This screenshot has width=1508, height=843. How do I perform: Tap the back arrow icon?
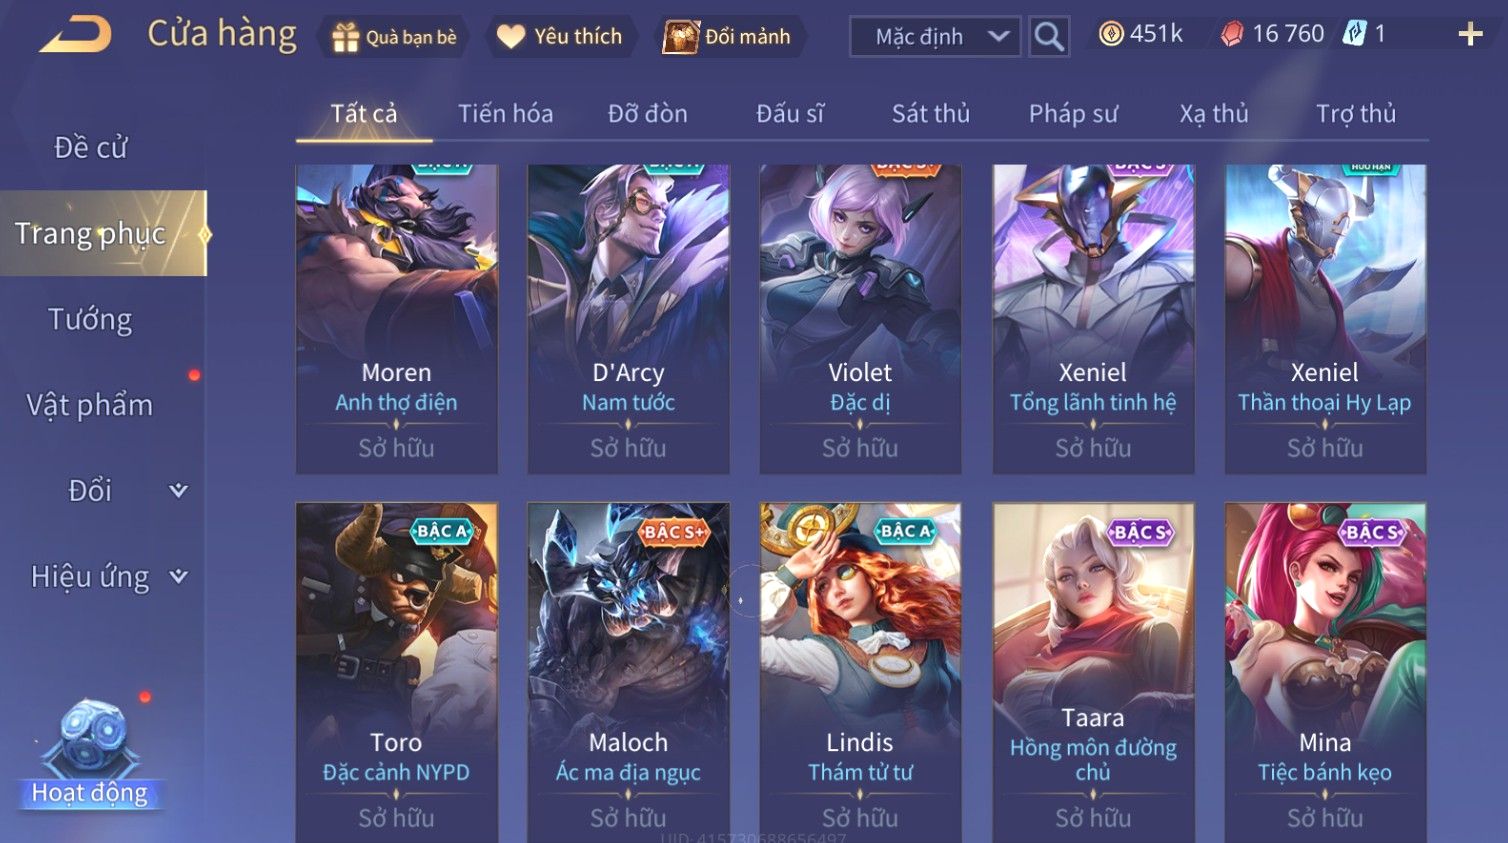76,35
